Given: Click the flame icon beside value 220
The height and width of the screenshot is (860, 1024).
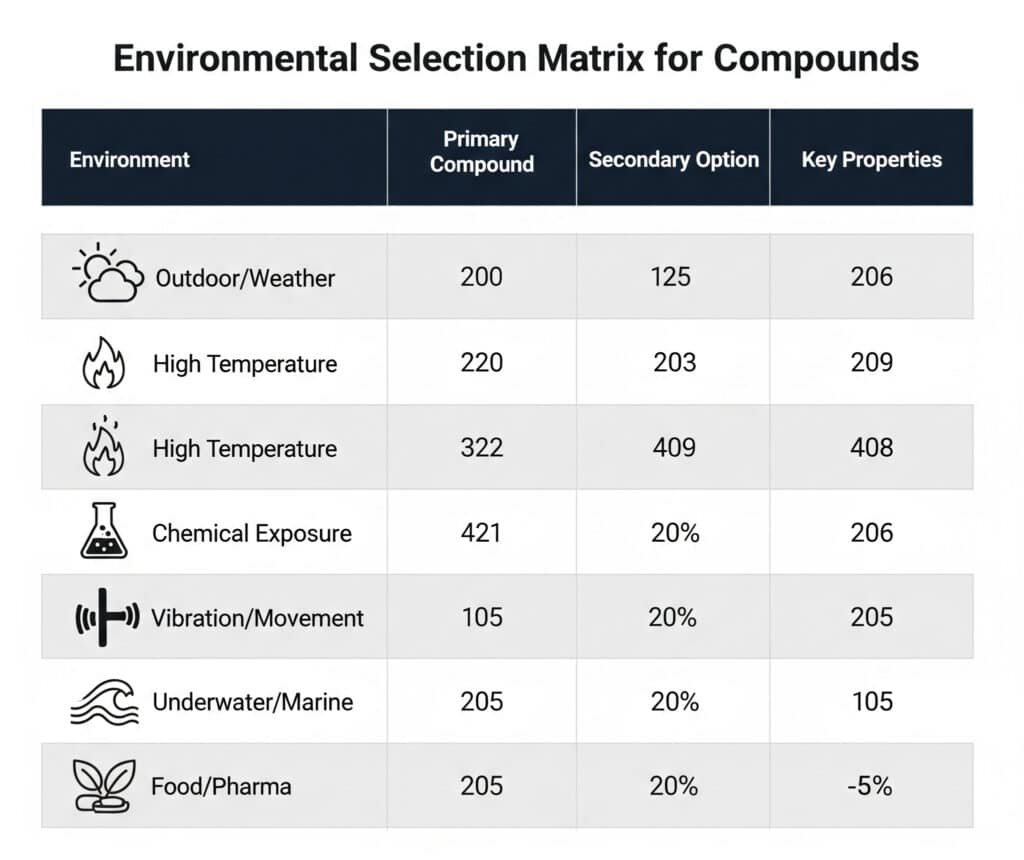Looking at the screenshot, I should (103, 363).
